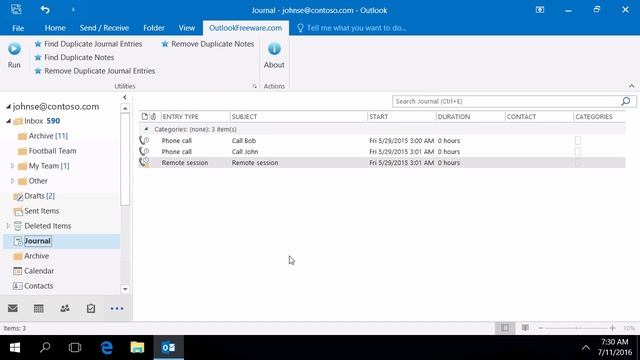Click the Send/Receive quick access icon
Image resolution: width=640 pixels, height=360 pixels.
(16, 9)
